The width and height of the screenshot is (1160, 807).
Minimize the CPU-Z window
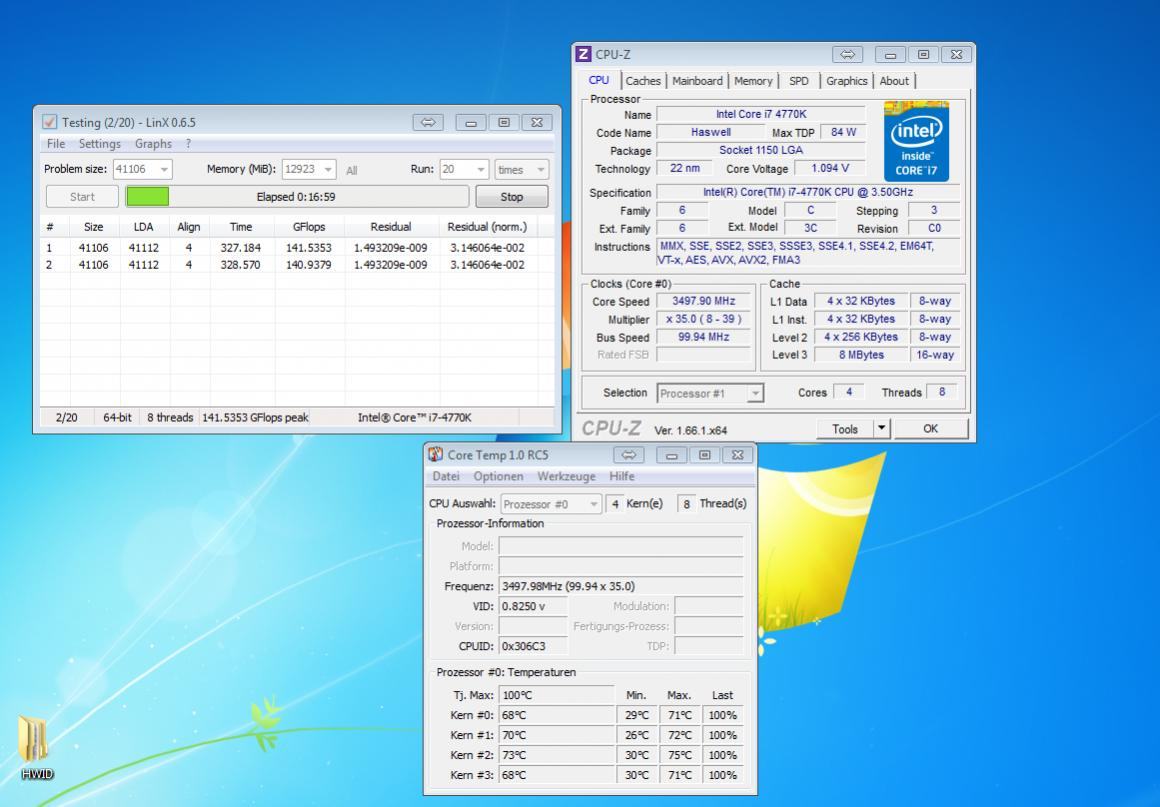890,54
